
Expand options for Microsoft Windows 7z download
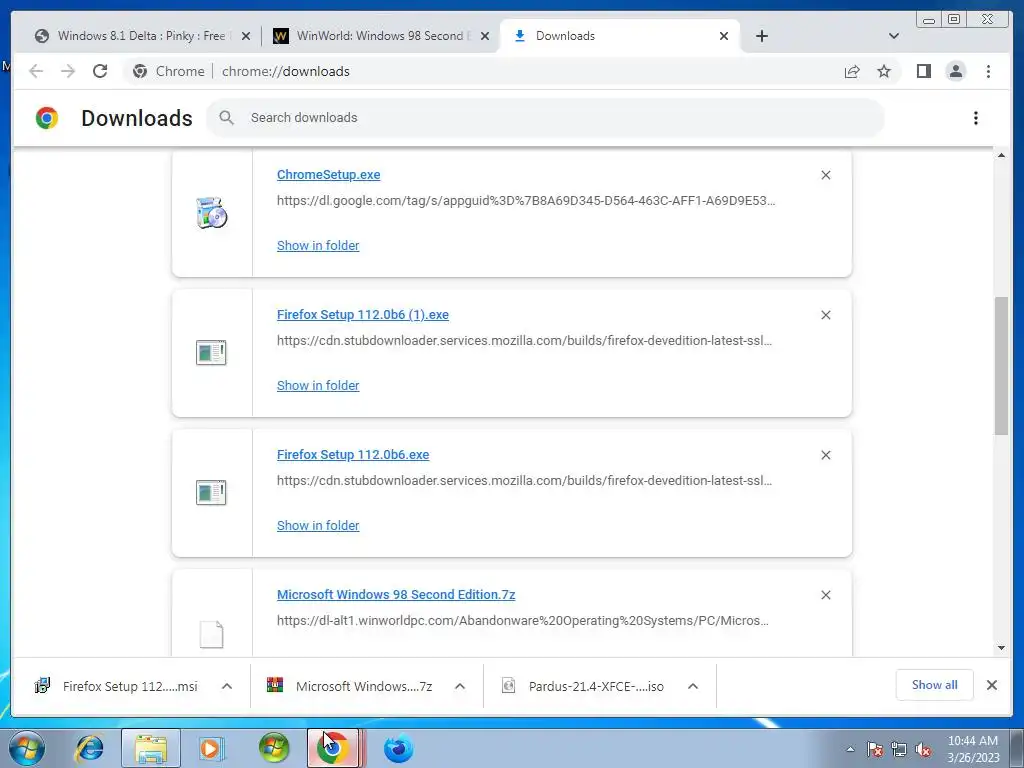460,686
